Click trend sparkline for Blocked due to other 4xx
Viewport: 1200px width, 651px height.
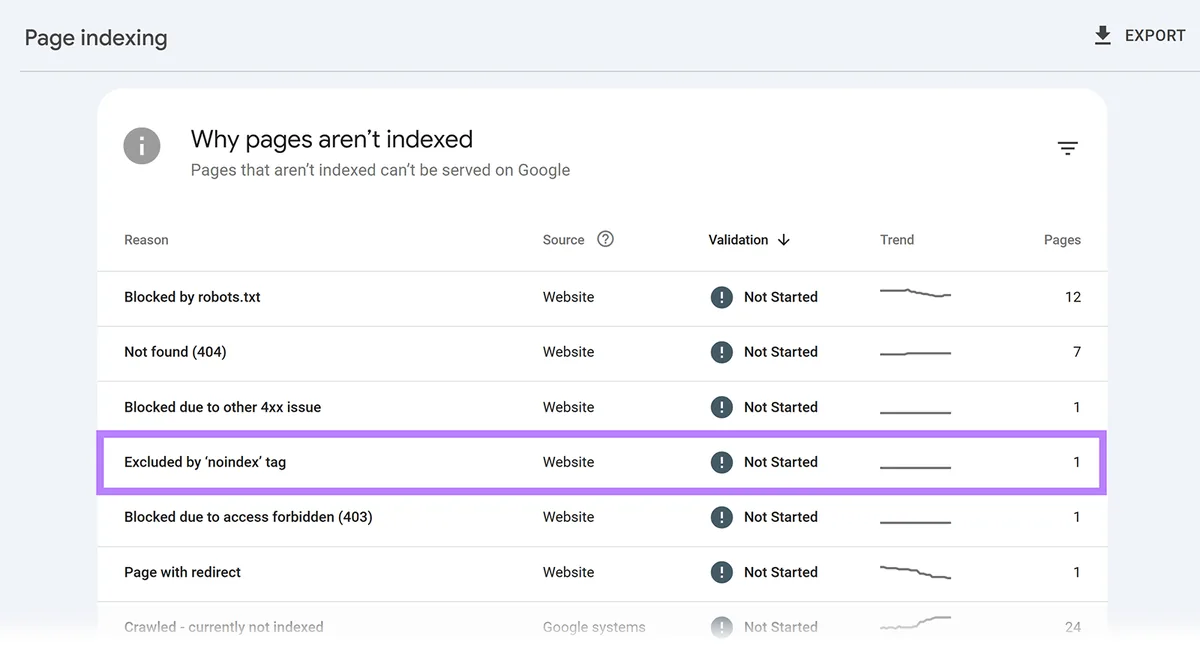click(x=915, y=412)
